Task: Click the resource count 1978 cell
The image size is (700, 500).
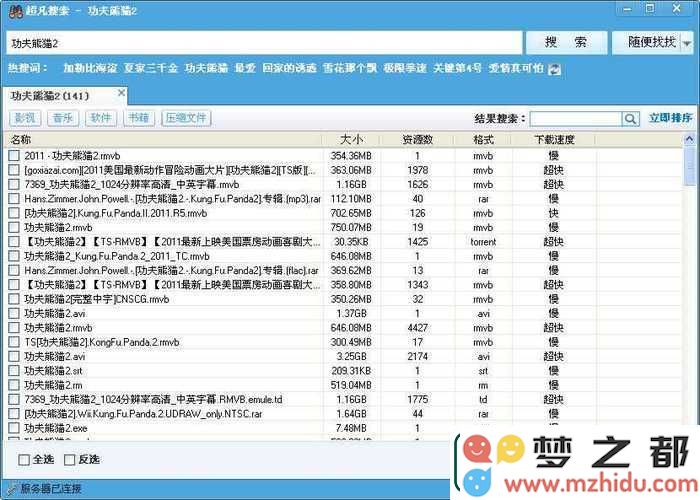Action: (x=417, y=170)
